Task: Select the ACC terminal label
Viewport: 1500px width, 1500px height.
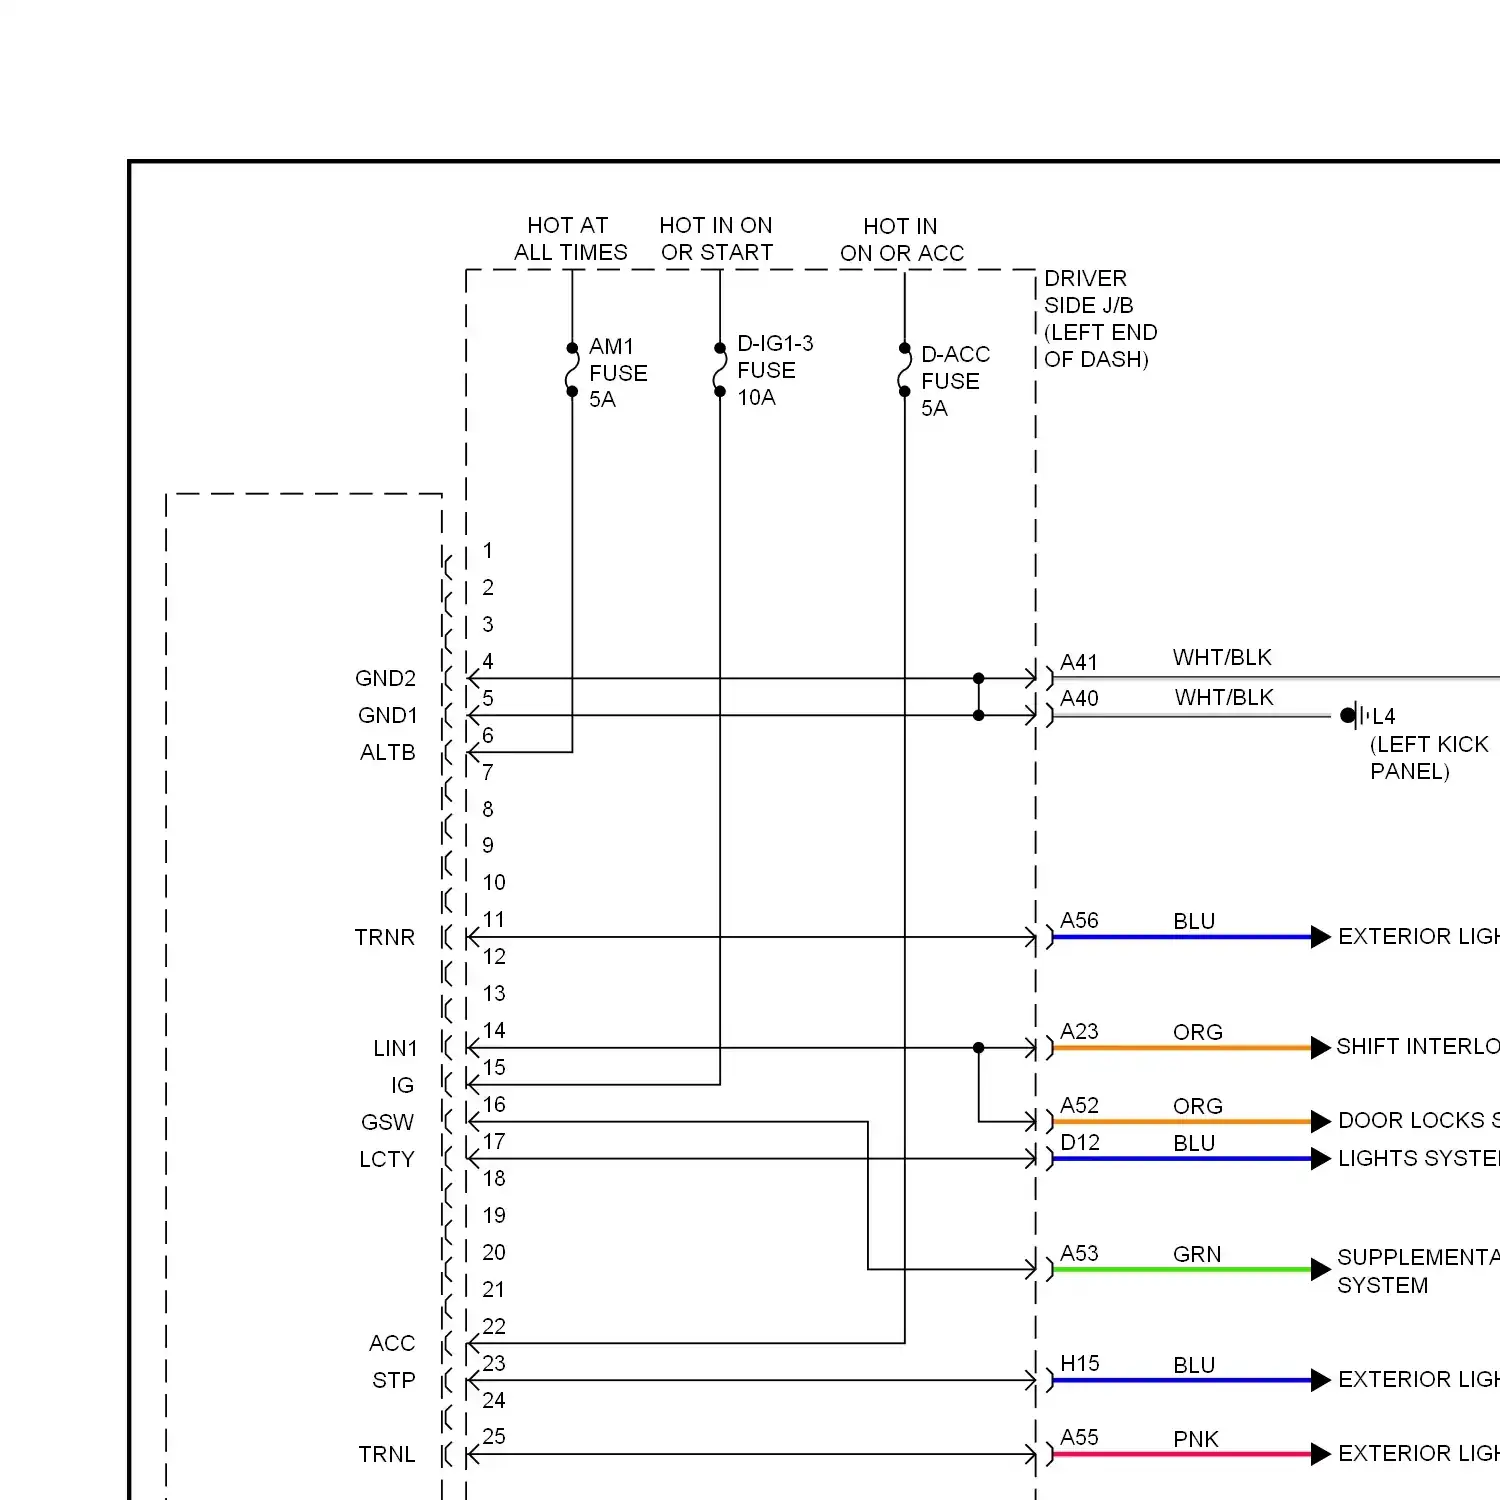Action: pyautogui.click(x=391, y=1343)
